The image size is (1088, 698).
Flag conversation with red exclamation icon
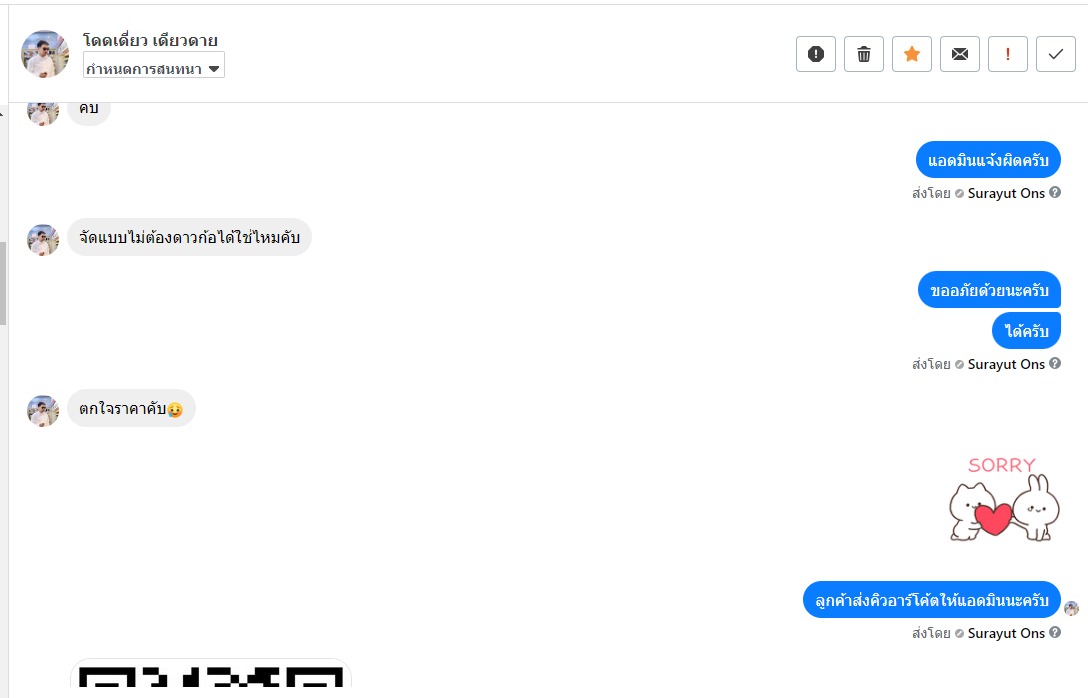1008,54
